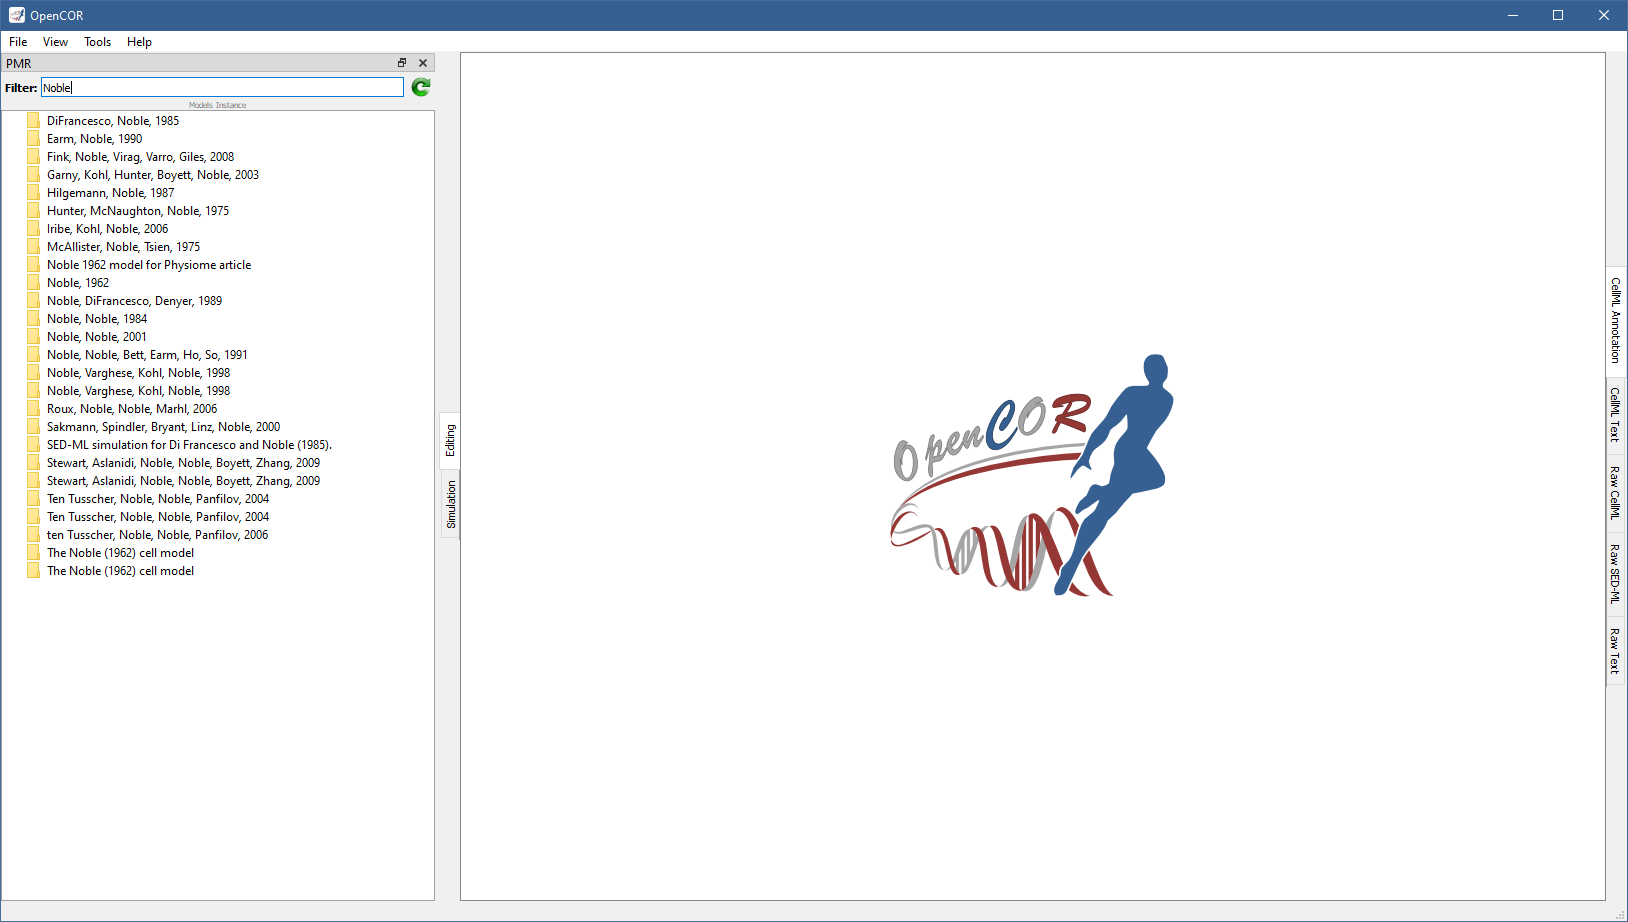Viewport: 1628px width, 922px height.
Task: Open the View menu
Action: point(55,42)
